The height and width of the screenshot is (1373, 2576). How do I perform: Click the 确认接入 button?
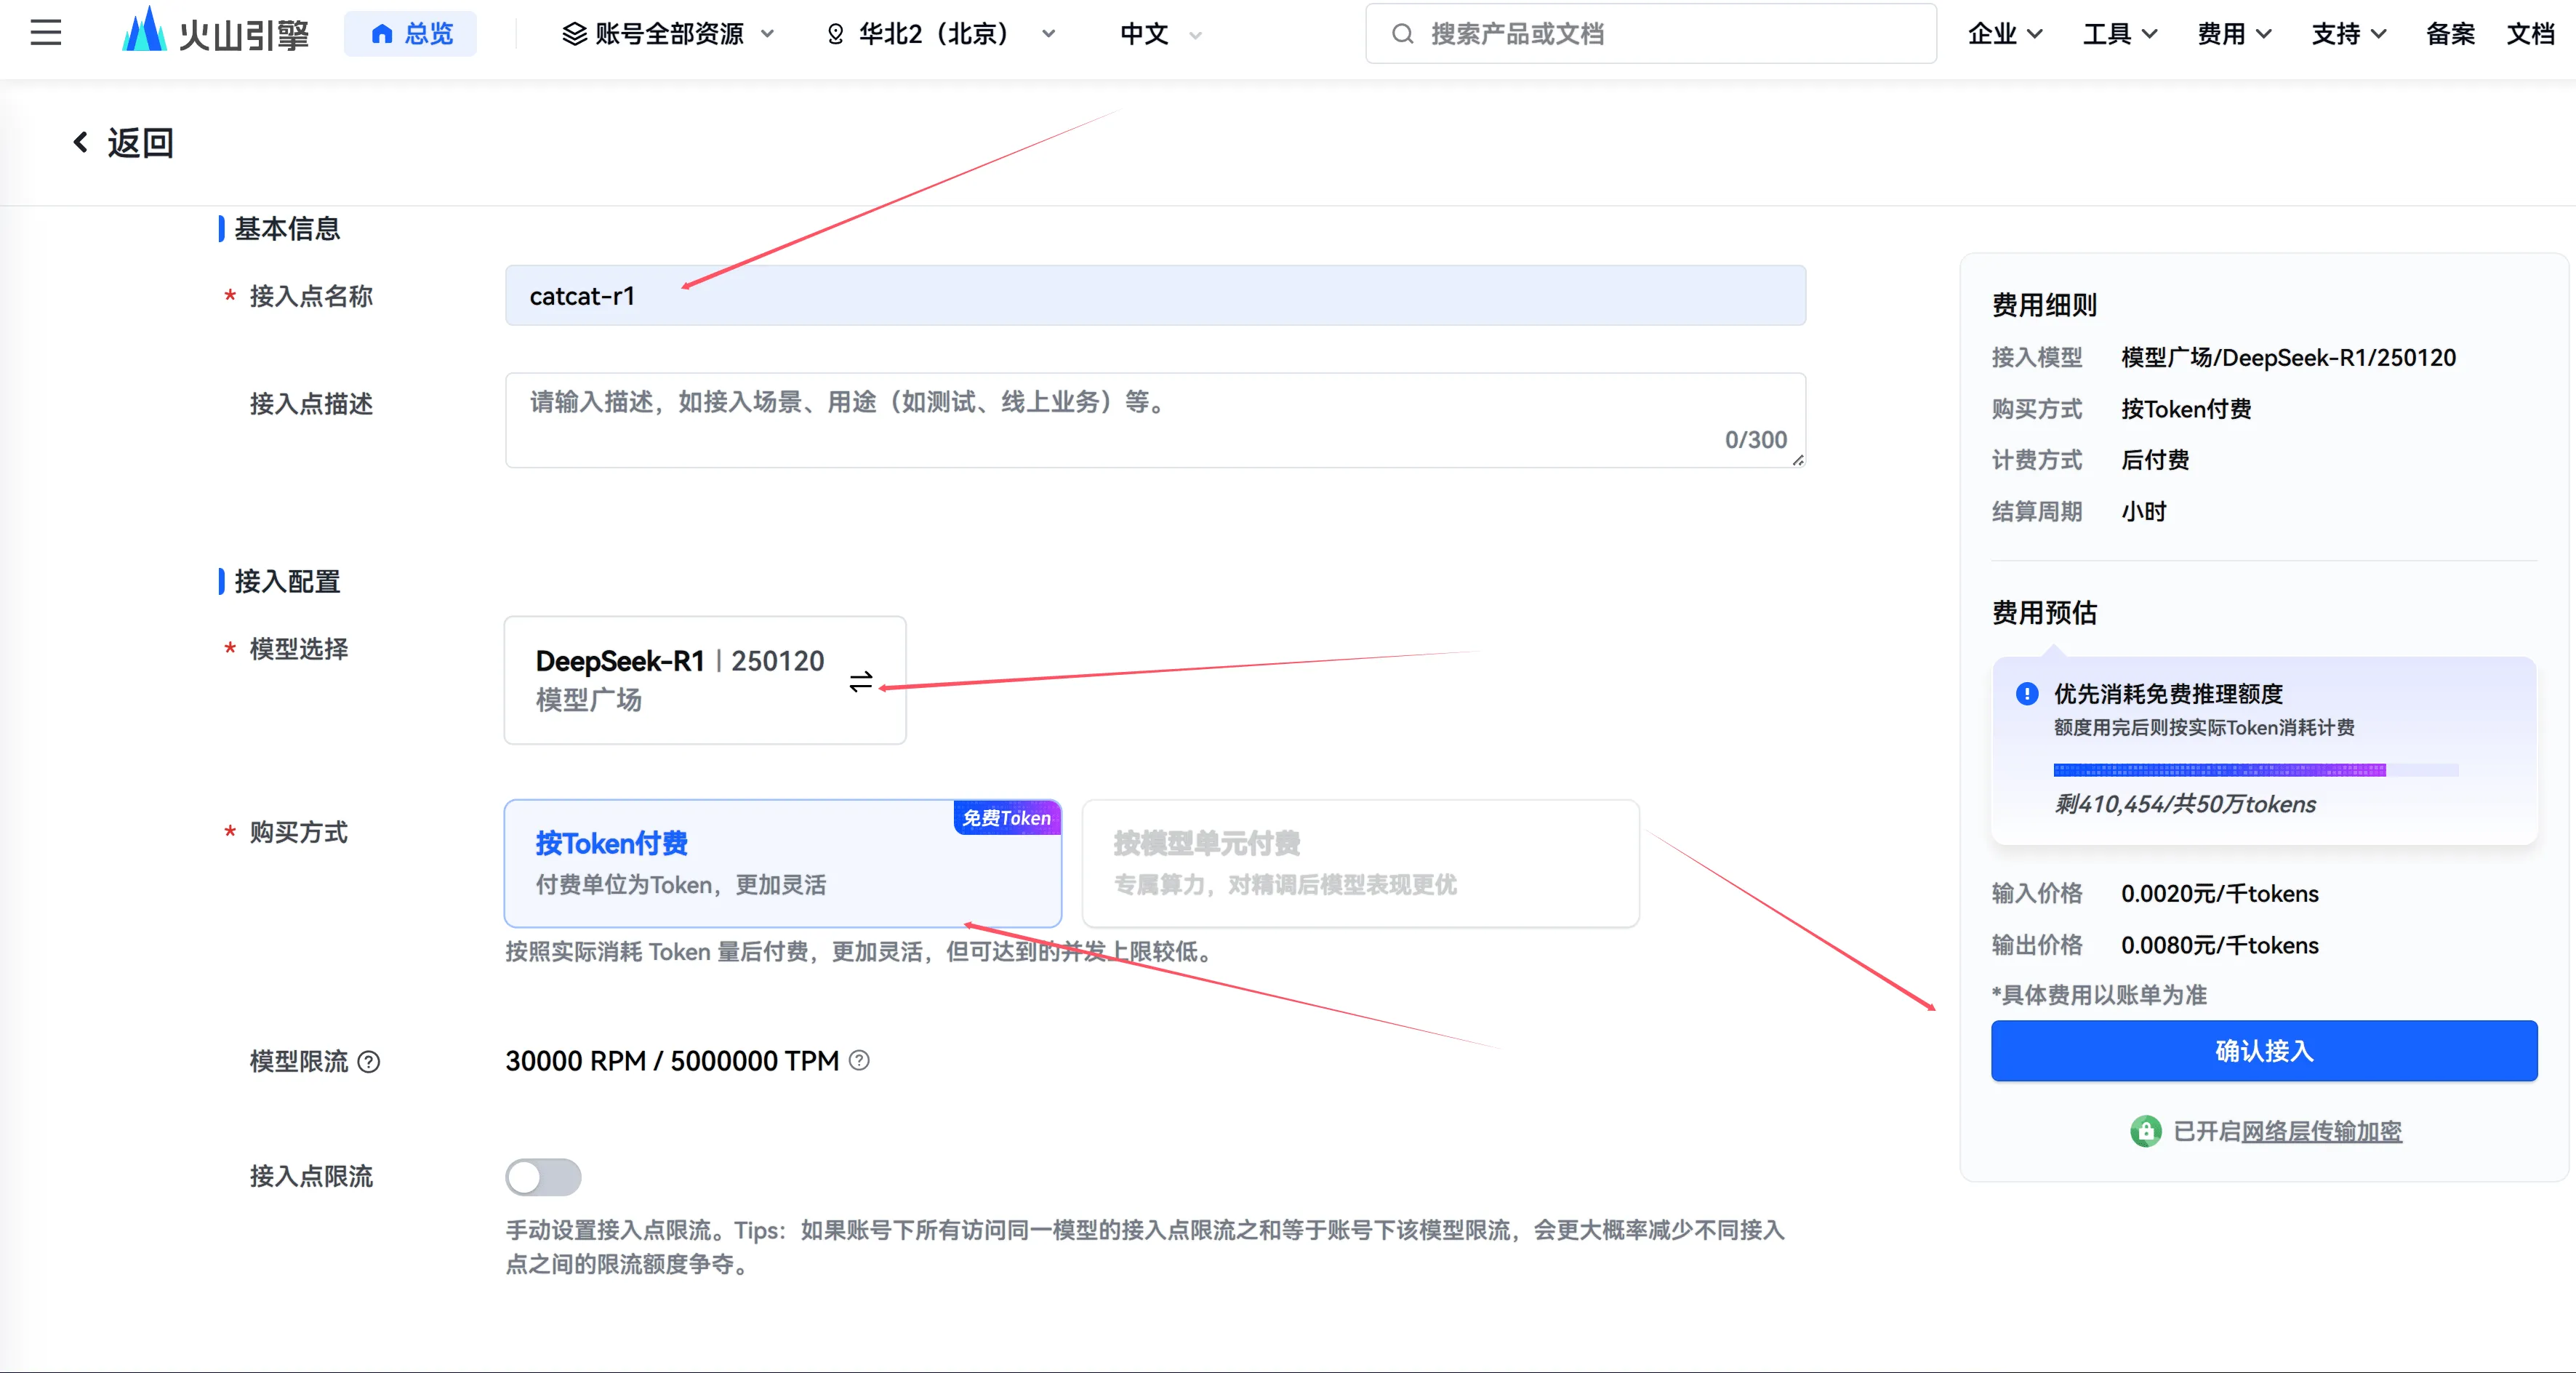coord(2264,1051)
